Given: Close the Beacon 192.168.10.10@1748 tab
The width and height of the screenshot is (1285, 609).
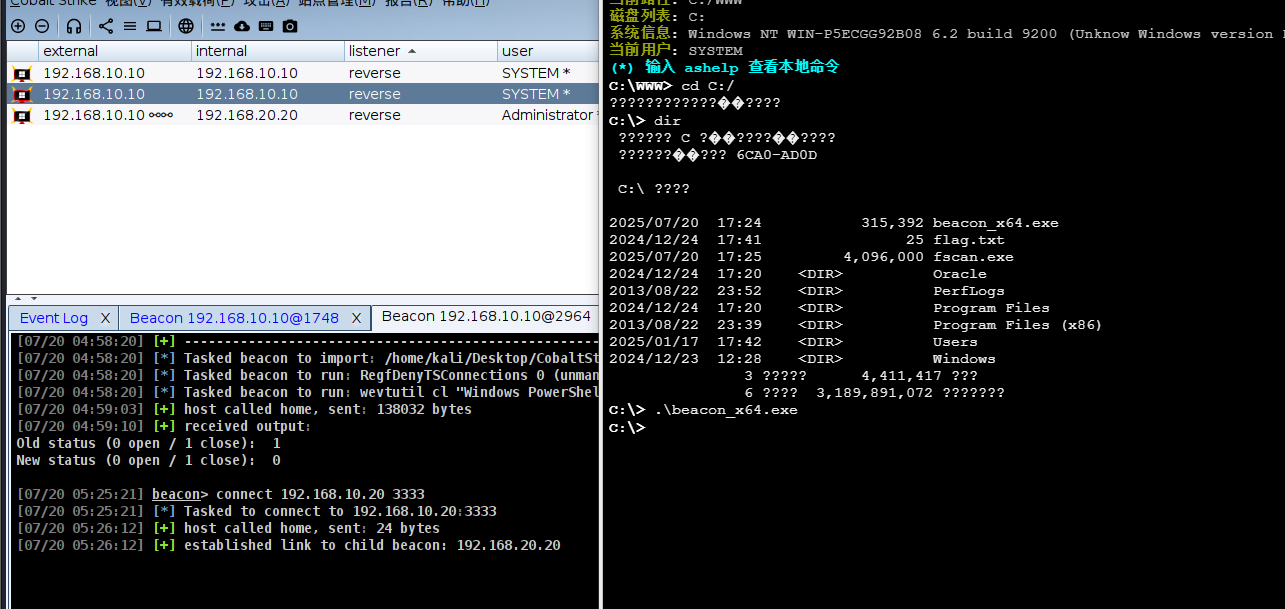Looking at the screenshot, I should point(356,318).
